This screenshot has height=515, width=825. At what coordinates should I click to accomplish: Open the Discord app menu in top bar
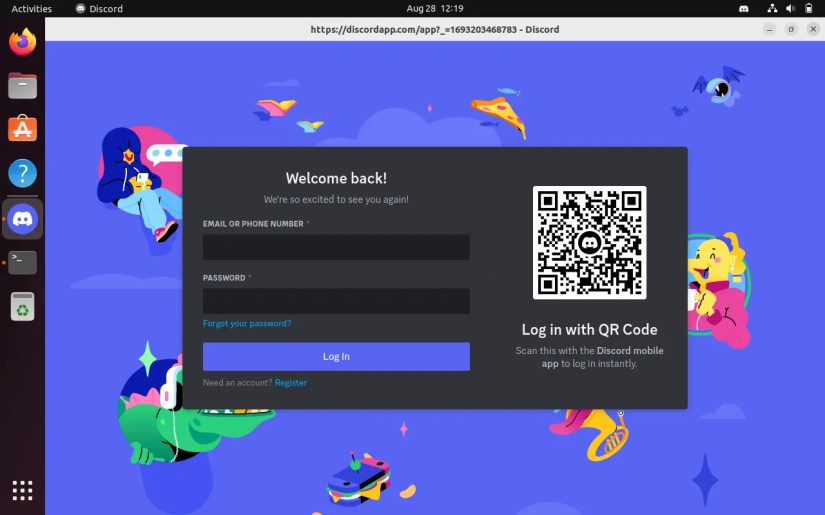pyautogui.click(x=99, y=8)
